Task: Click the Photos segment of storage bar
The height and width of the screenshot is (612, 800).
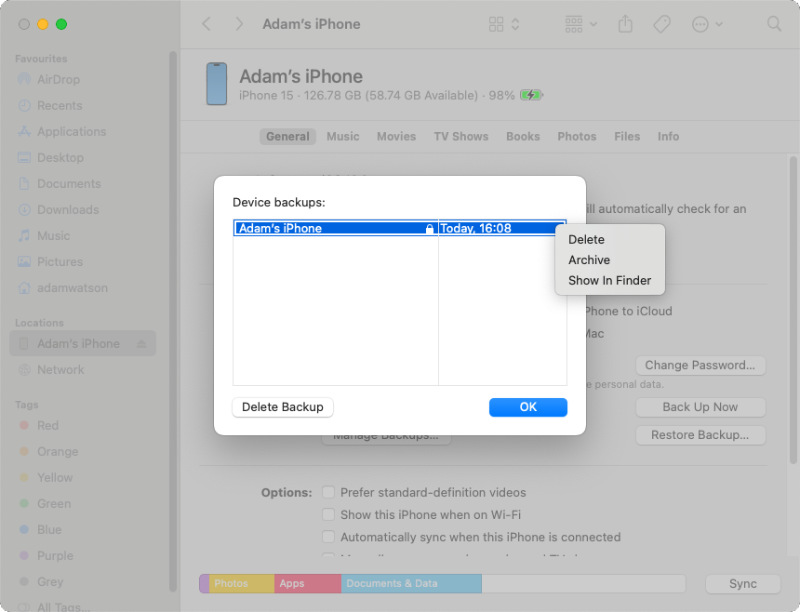Action: 241,583
